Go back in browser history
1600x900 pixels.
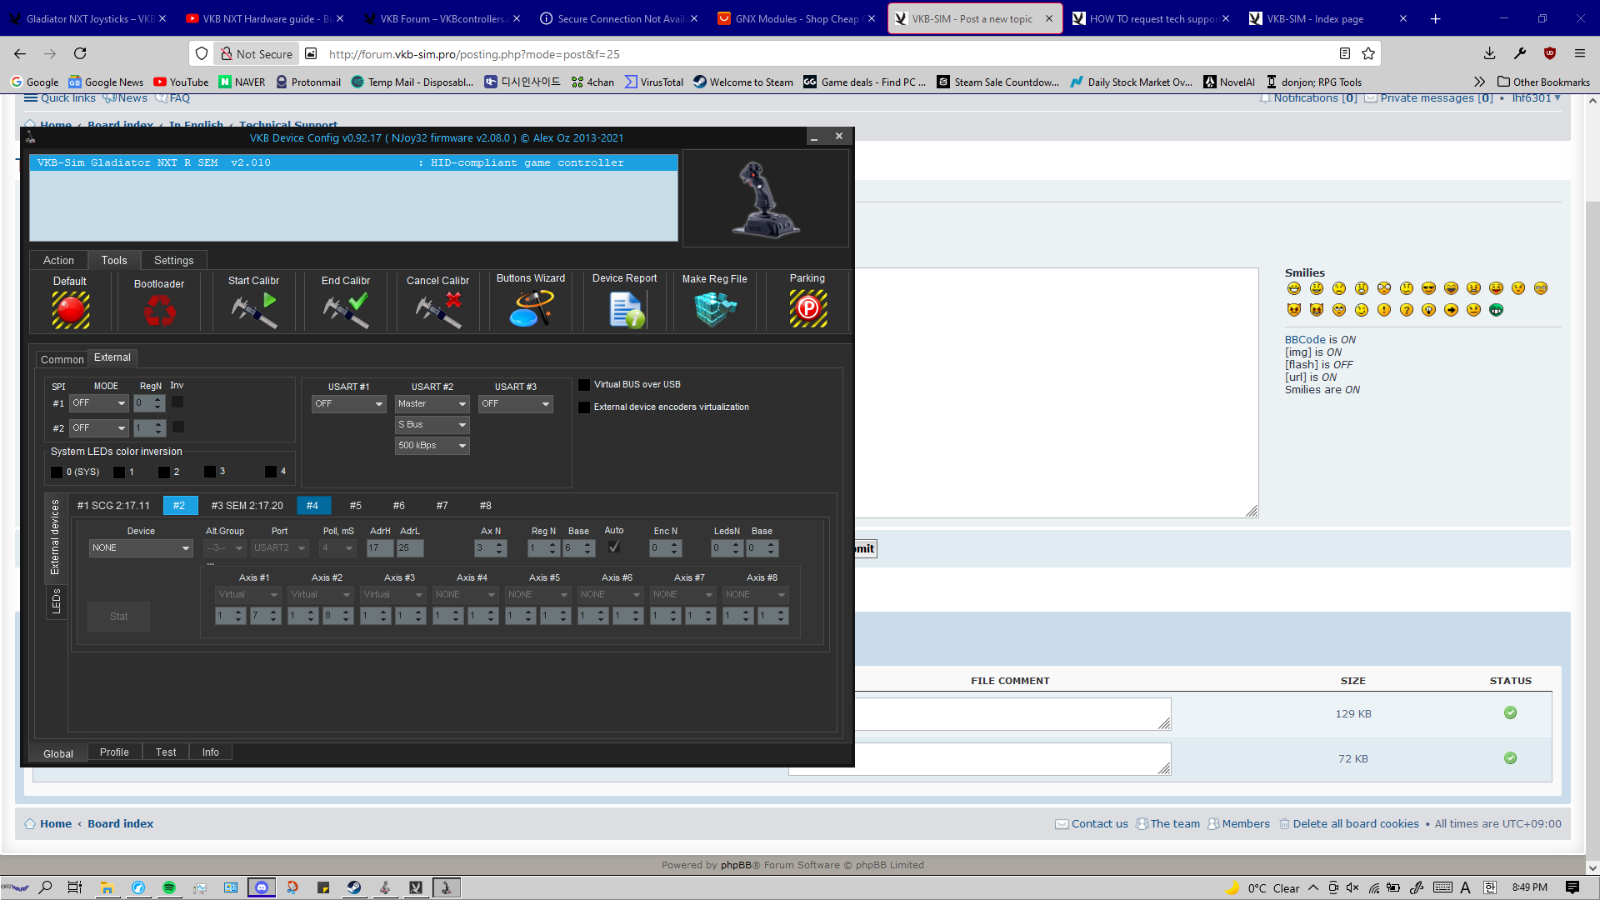20,54
